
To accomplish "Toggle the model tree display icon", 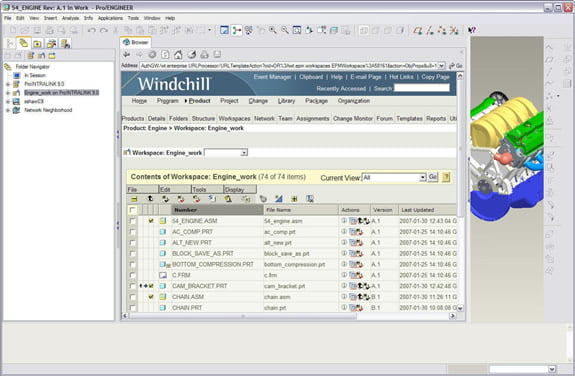I will click(237, 30).
